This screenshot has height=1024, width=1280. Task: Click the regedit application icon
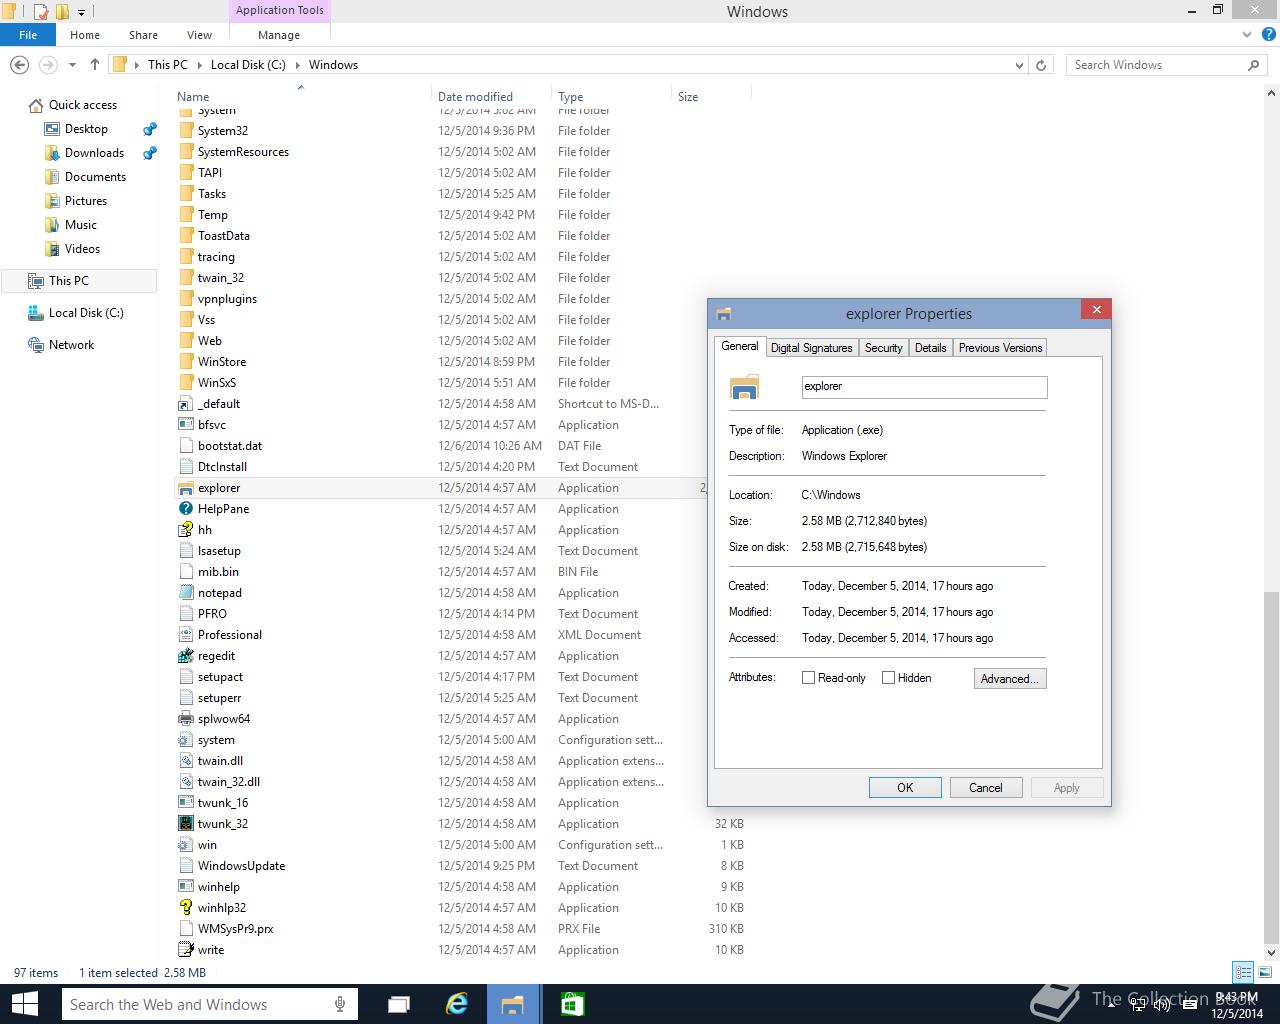pos(185,656)
